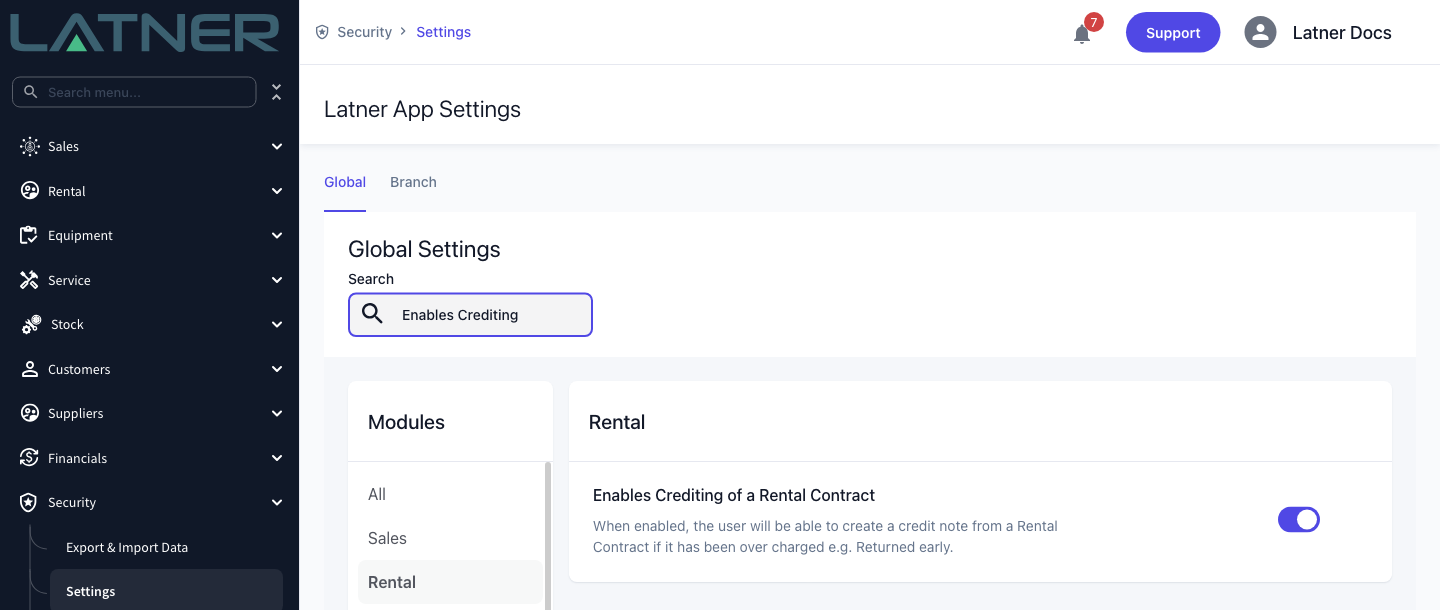
Task: Expand the Service menu chevron
Action: pos(277,280)
